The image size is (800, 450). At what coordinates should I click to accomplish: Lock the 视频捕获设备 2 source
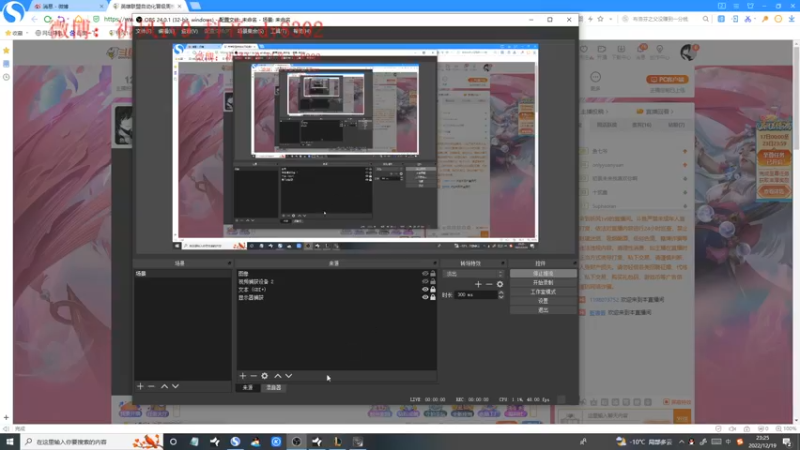(433, 281)
